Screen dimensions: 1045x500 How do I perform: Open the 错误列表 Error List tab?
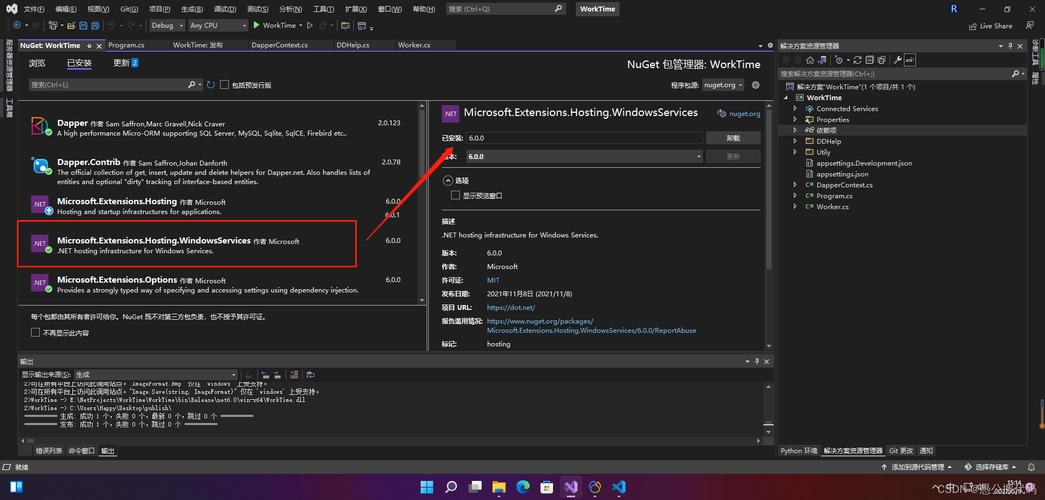pos(49,451)
